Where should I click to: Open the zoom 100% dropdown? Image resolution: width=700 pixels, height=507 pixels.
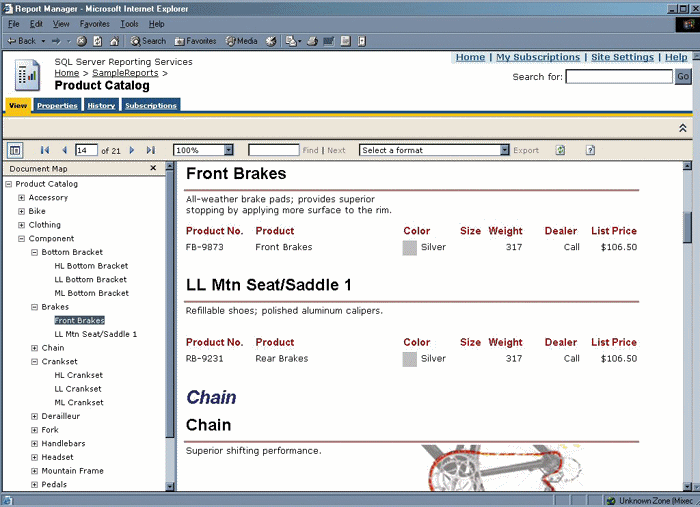pos(229,150)
